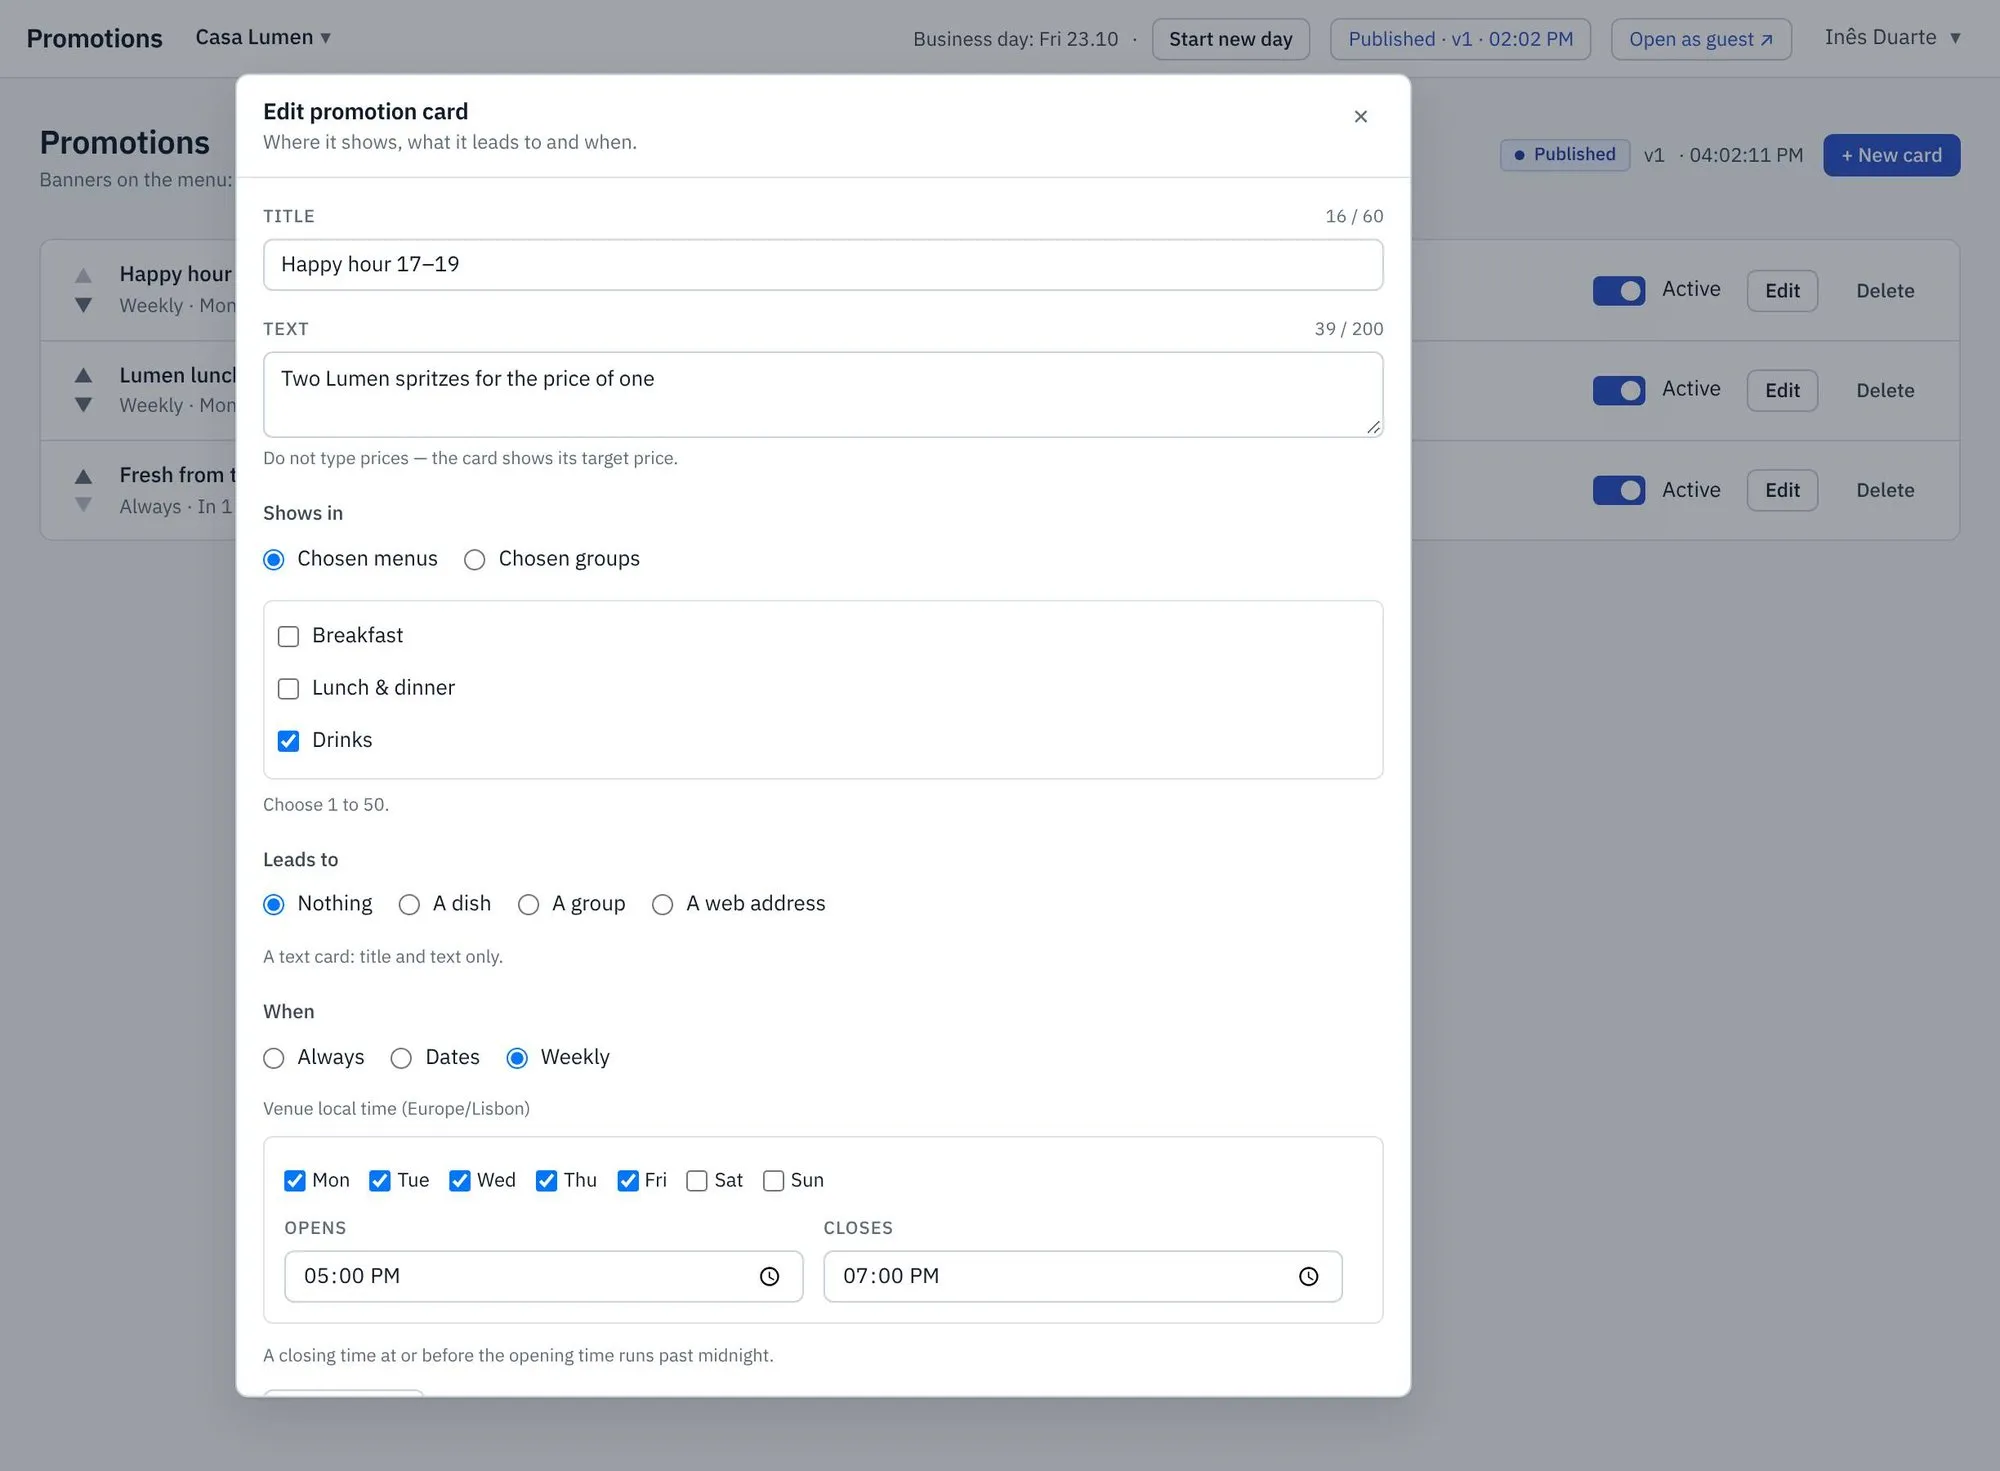Select the Chosen menus radio option
This screenshot has height=1471, width=2000.
pyautogui.click(x=274, y=560)
